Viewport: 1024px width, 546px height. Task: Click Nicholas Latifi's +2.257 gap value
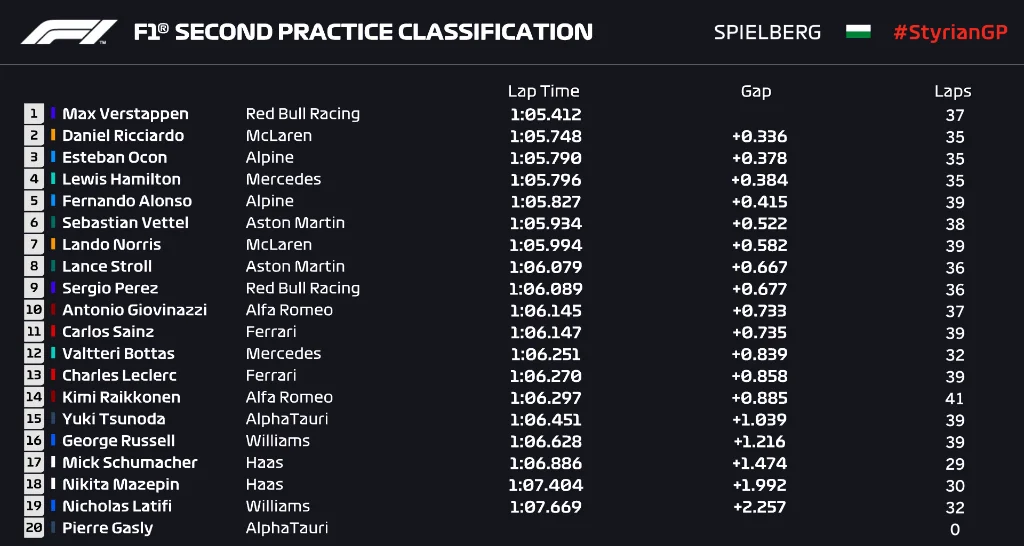click(x=759, y=507)
